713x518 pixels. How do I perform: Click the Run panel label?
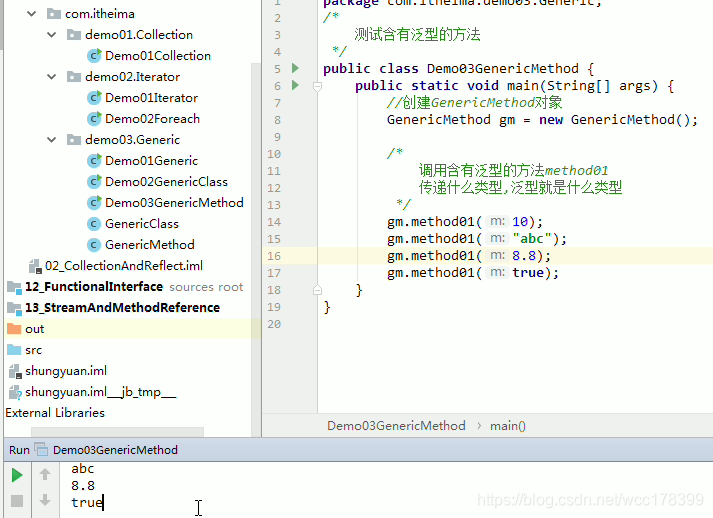(19, 450)
